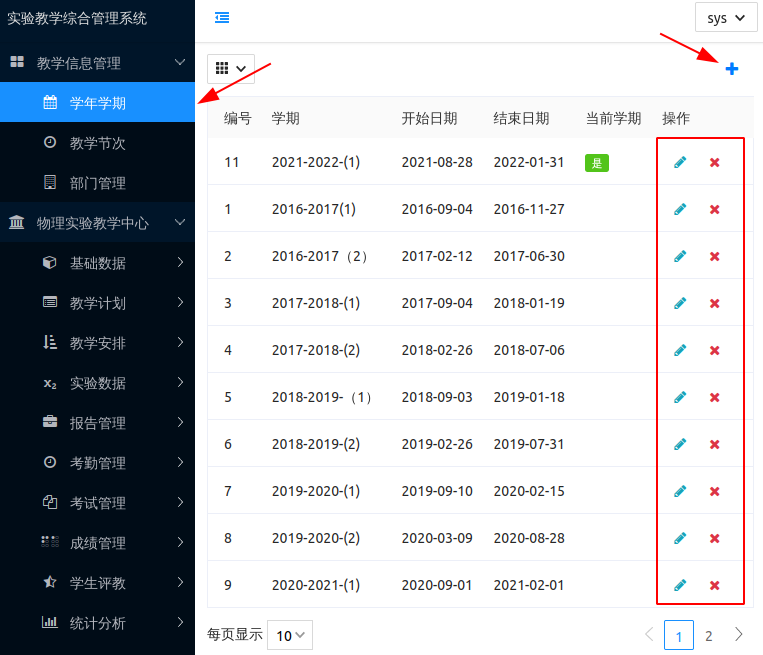Open the 教学节次 menu item
The image size is (763, 655).
point(97,143)
